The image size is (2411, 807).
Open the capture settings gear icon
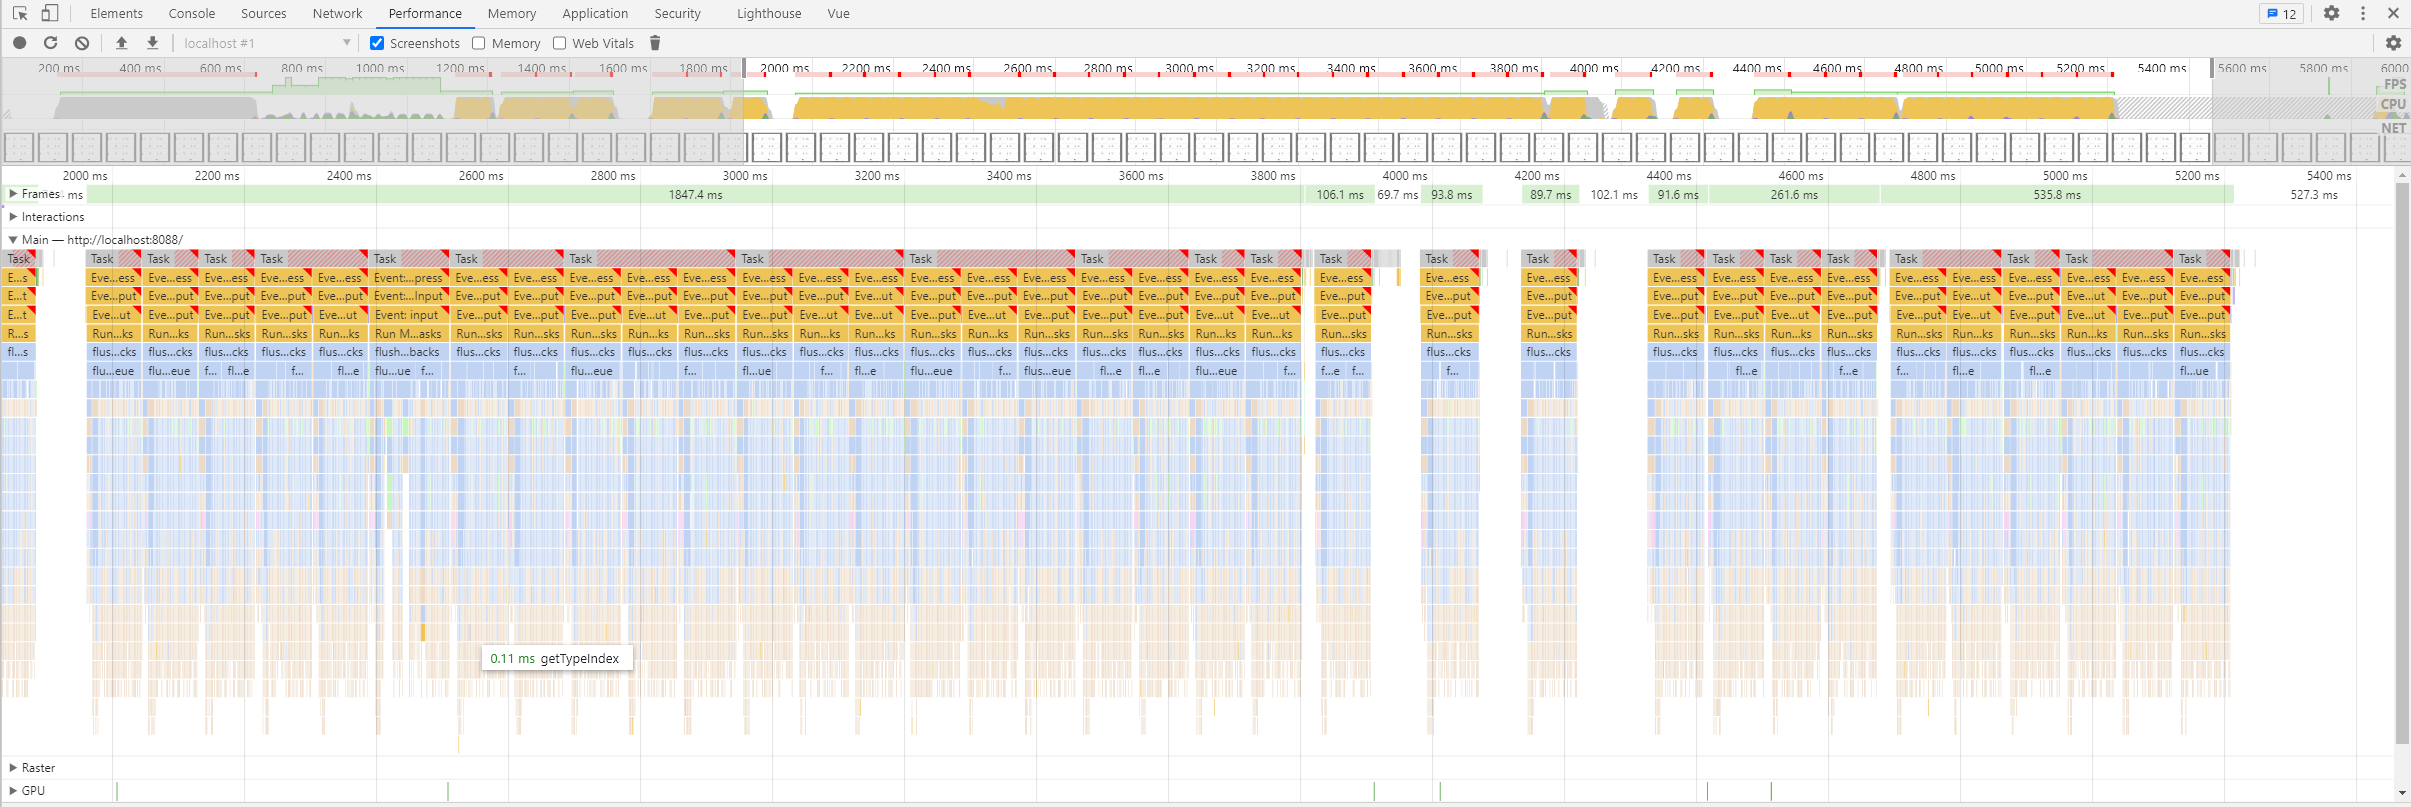(x=2393, y=43)
